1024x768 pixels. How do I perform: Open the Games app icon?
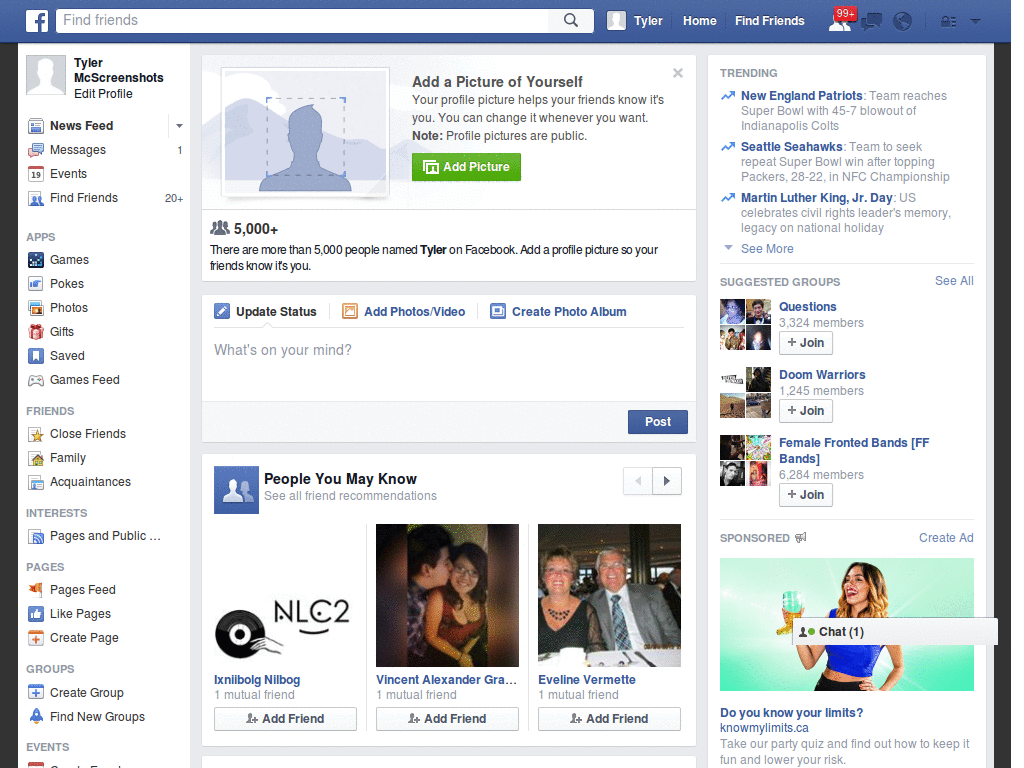pos(36,260)
